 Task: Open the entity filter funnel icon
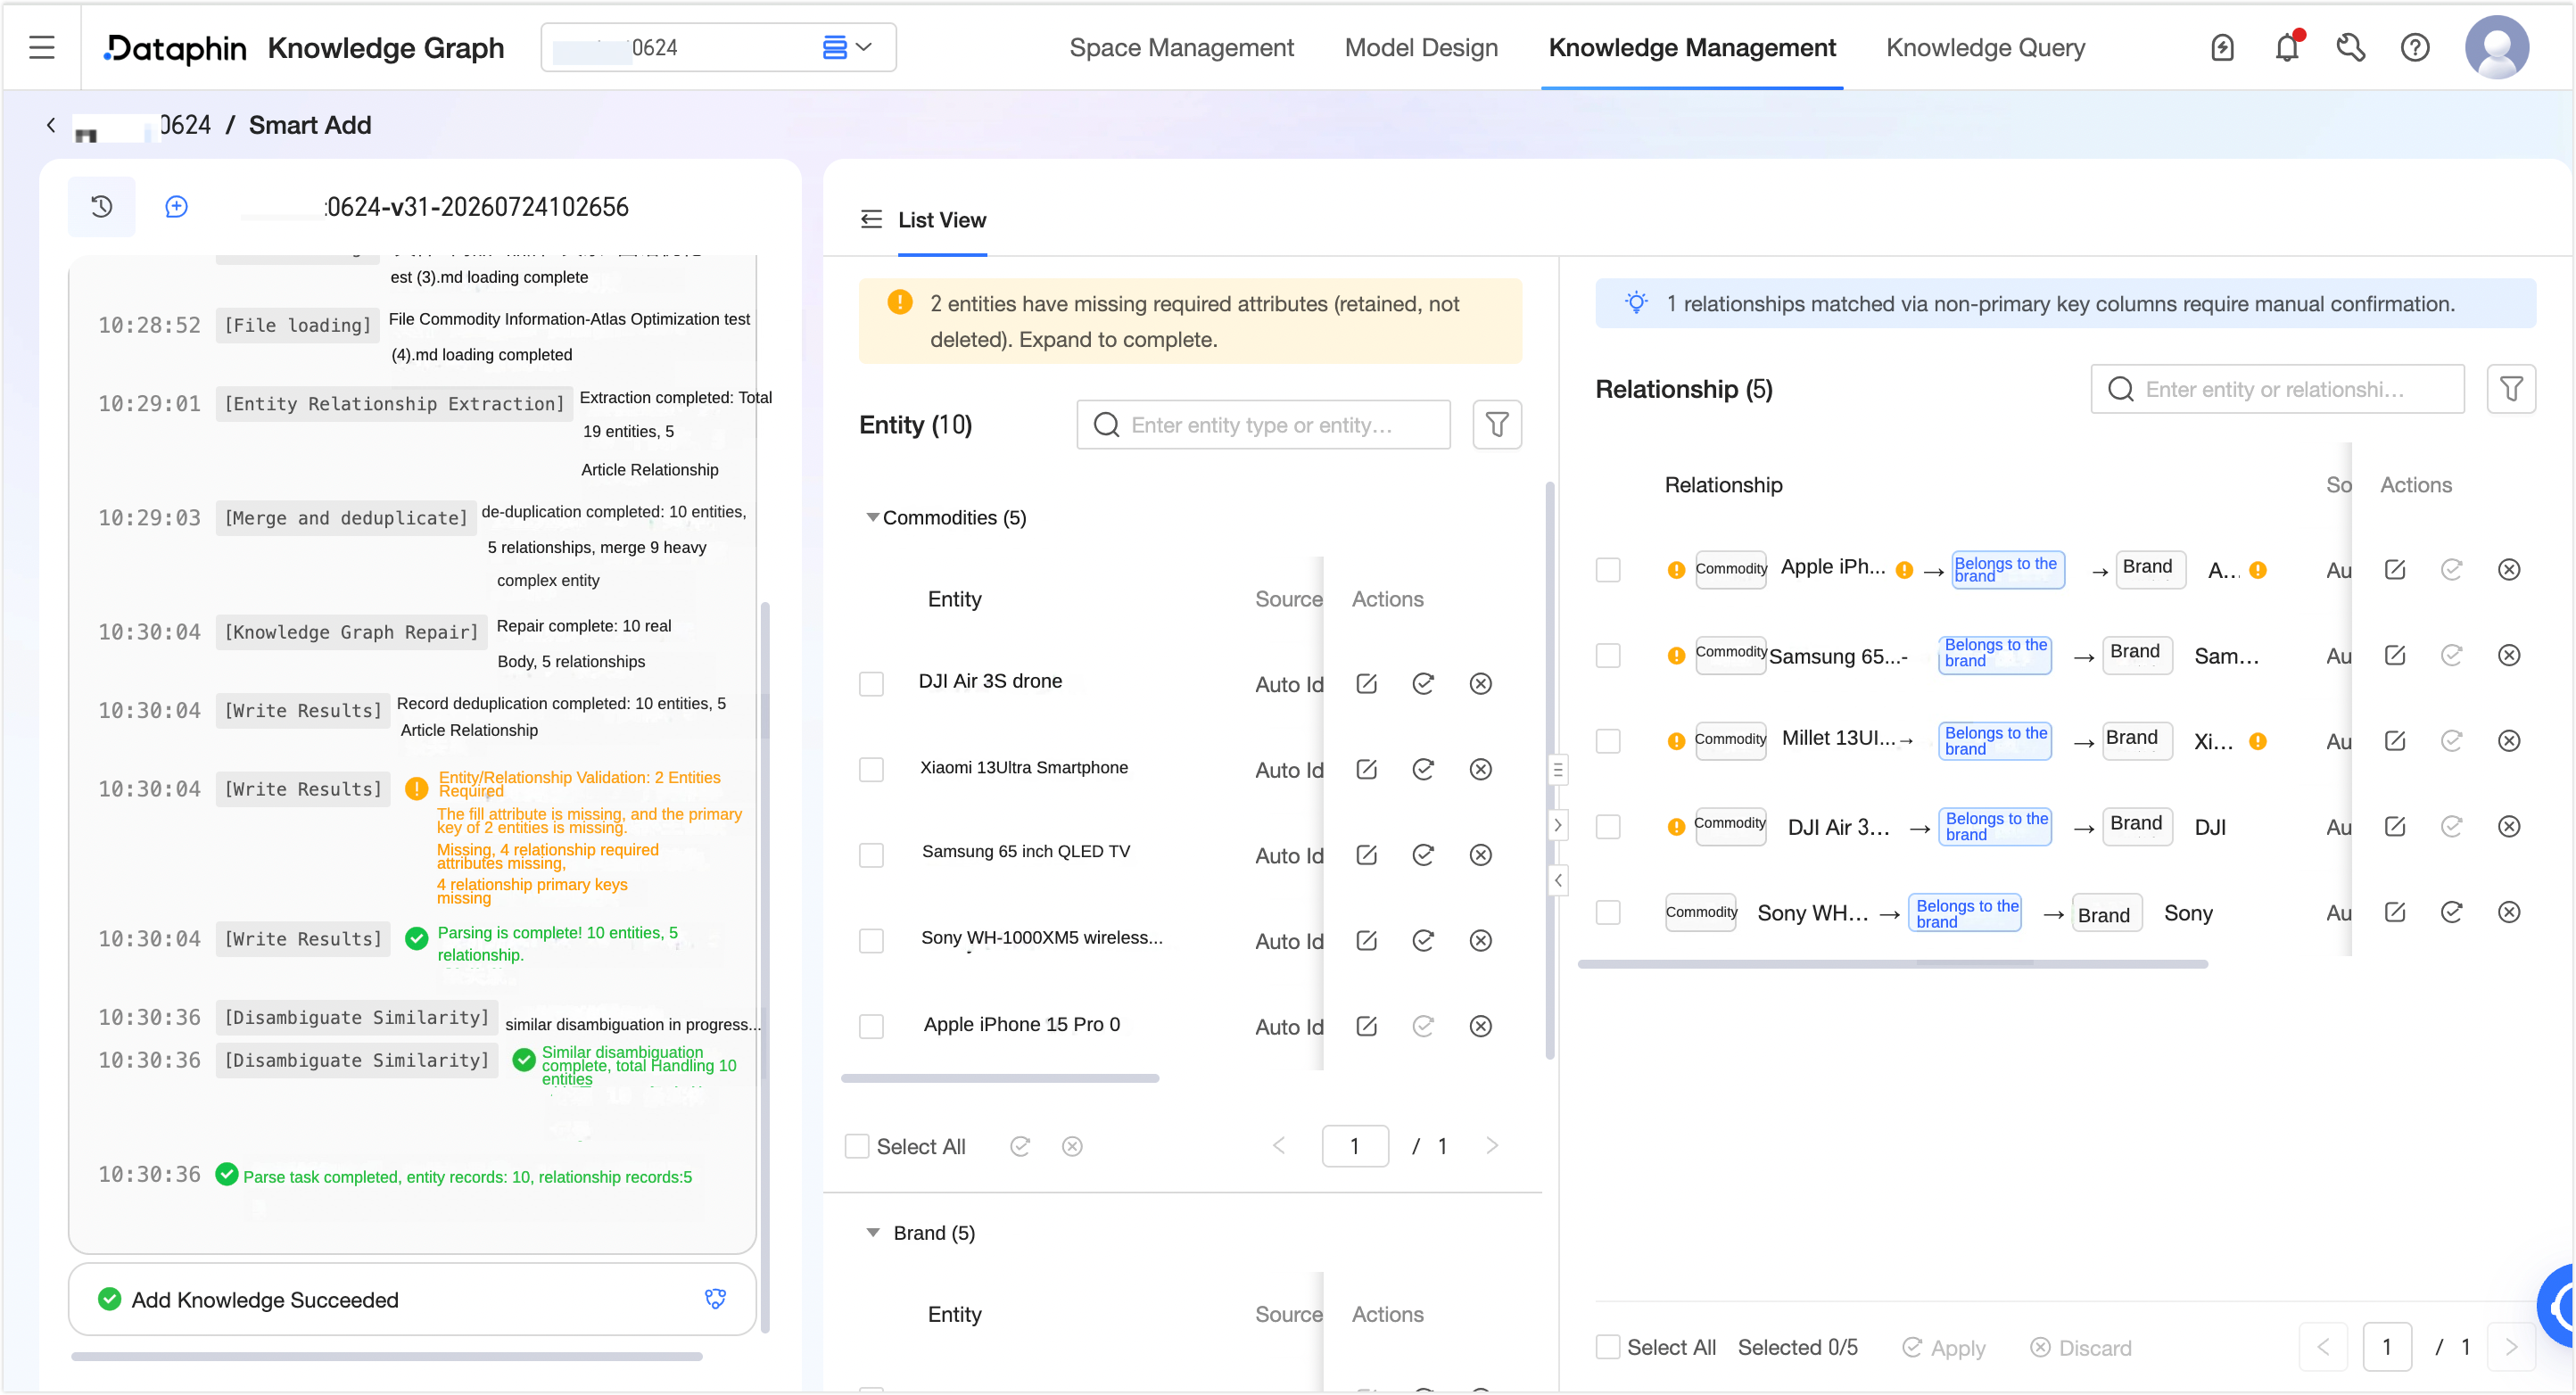(x=1497, y=425)
